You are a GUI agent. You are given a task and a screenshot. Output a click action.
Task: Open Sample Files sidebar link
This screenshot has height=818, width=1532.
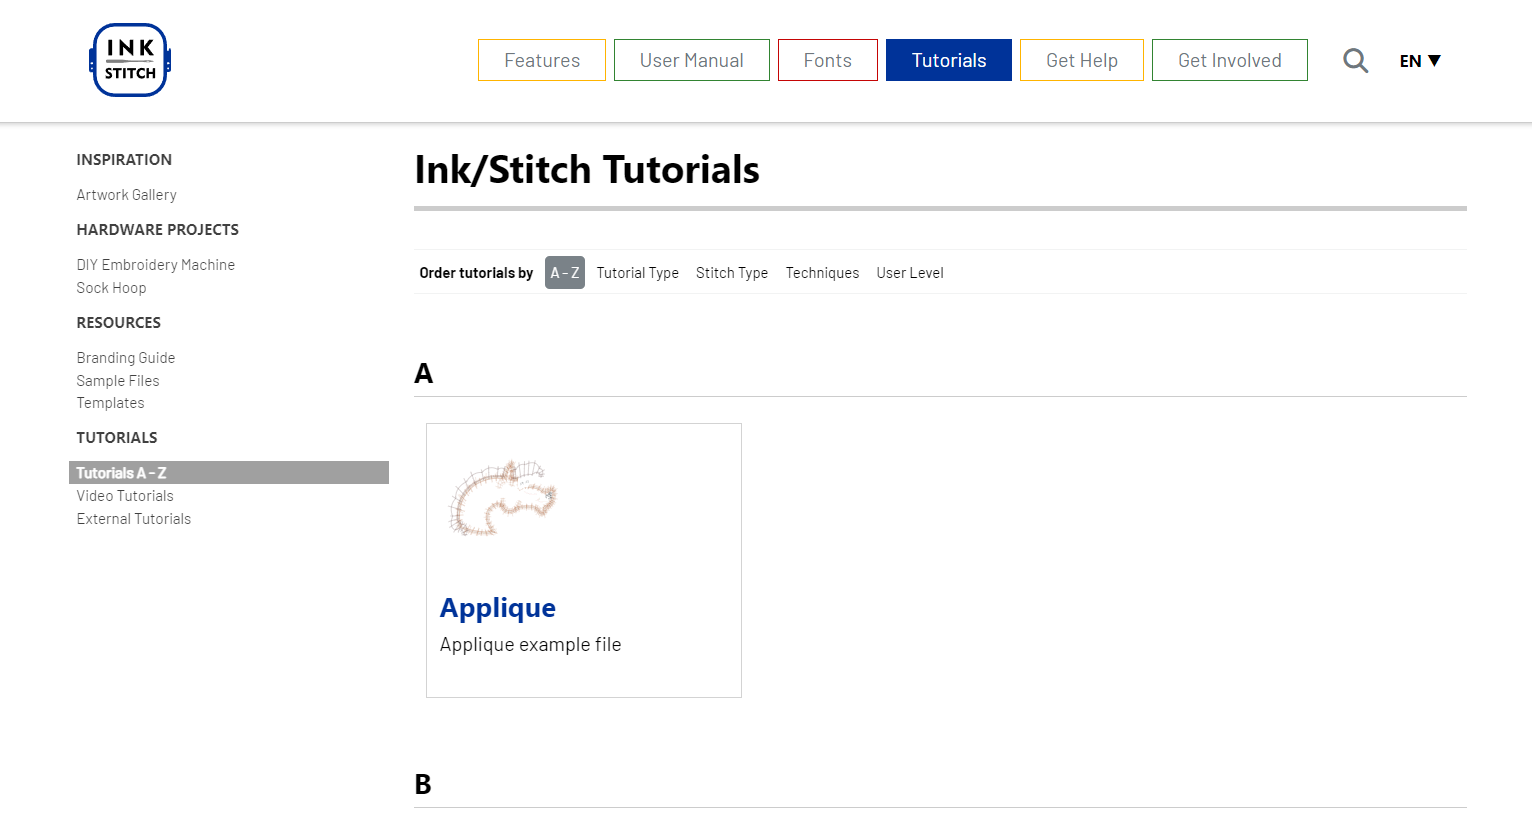point(118,381)
